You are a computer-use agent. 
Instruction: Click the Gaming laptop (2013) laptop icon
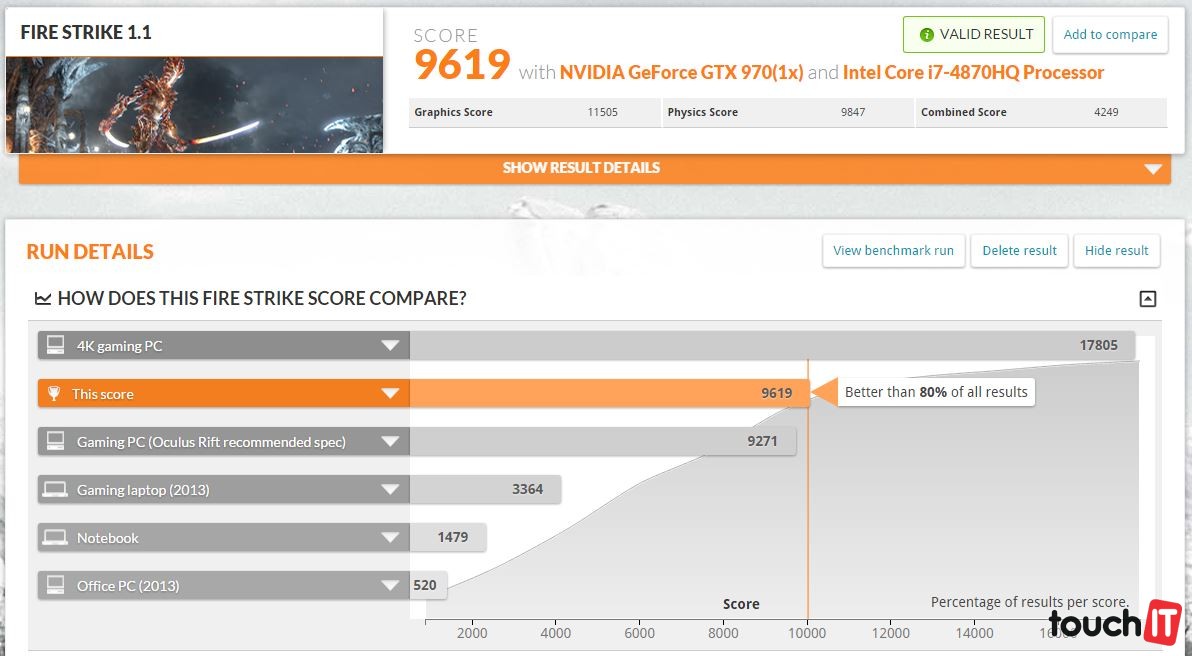pyautogui.click(x=56, y=490)
